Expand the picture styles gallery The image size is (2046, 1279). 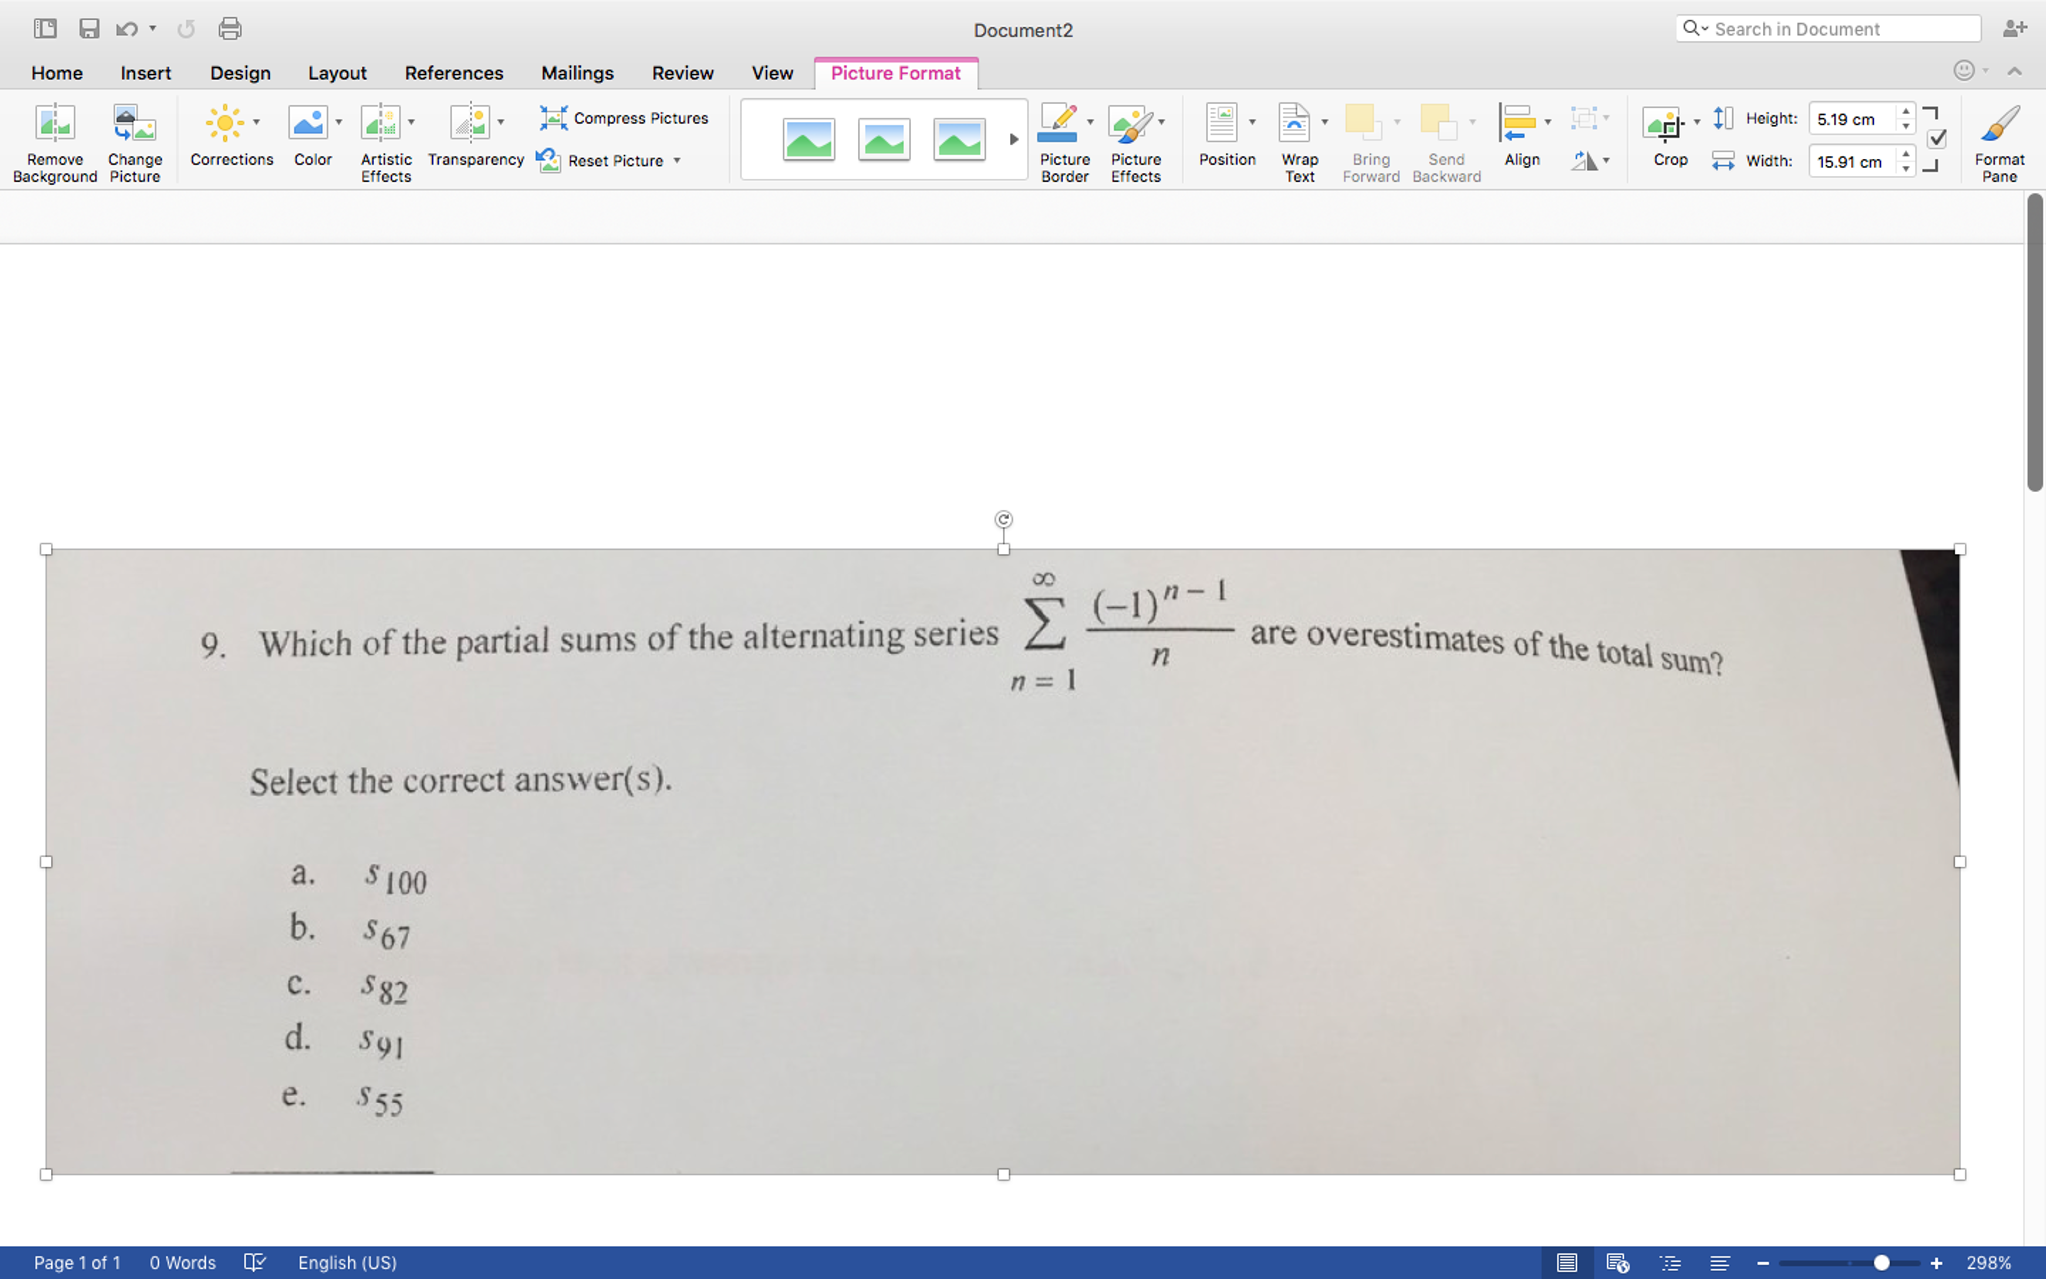(1012, 139)
